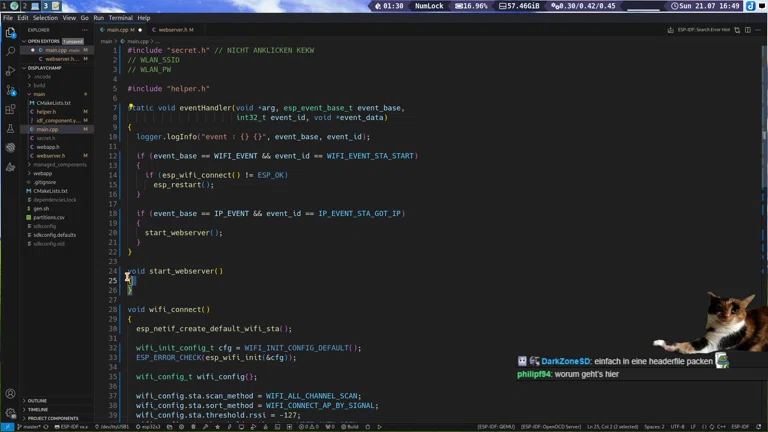Image resolution: width=768 pixels, height=432 pixels.
Task: Select target esp32s3 in status bar
Action: coord(148,427)
